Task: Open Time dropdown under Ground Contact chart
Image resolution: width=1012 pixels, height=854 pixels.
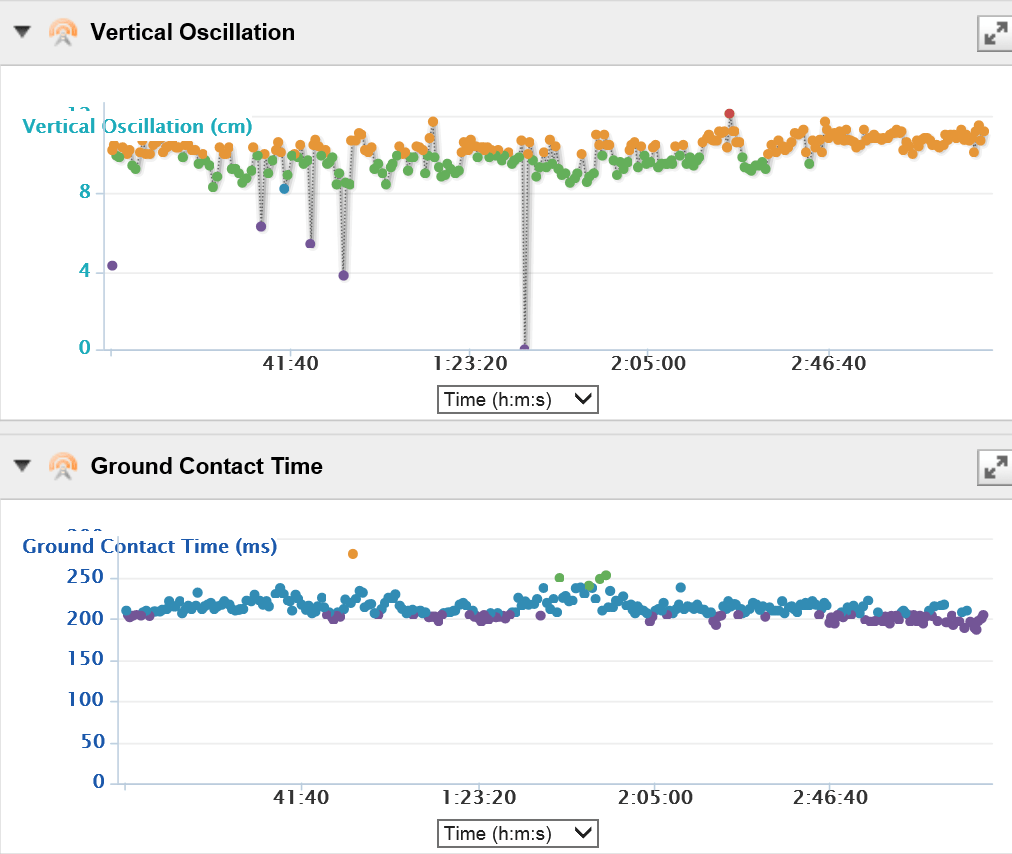Action: [518, 833]
